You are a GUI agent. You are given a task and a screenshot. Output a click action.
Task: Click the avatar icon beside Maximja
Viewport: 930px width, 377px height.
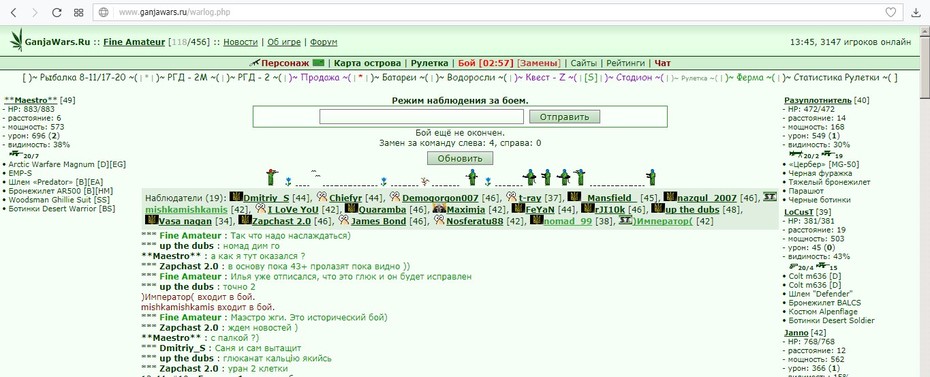click(439, 209)
